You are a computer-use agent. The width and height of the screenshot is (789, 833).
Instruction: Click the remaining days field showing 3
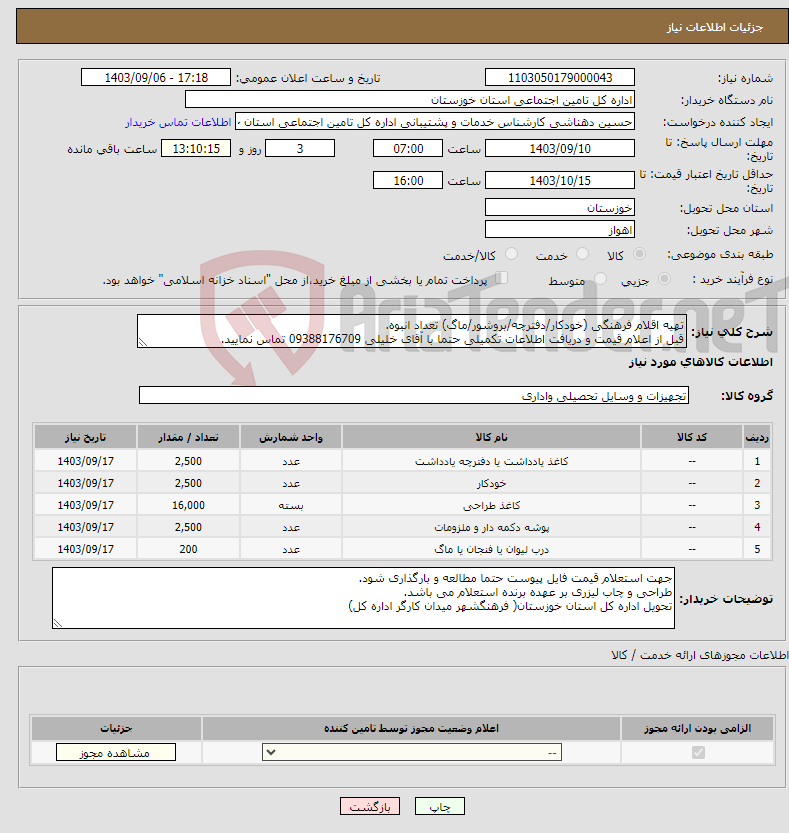(x=300, y=148)
